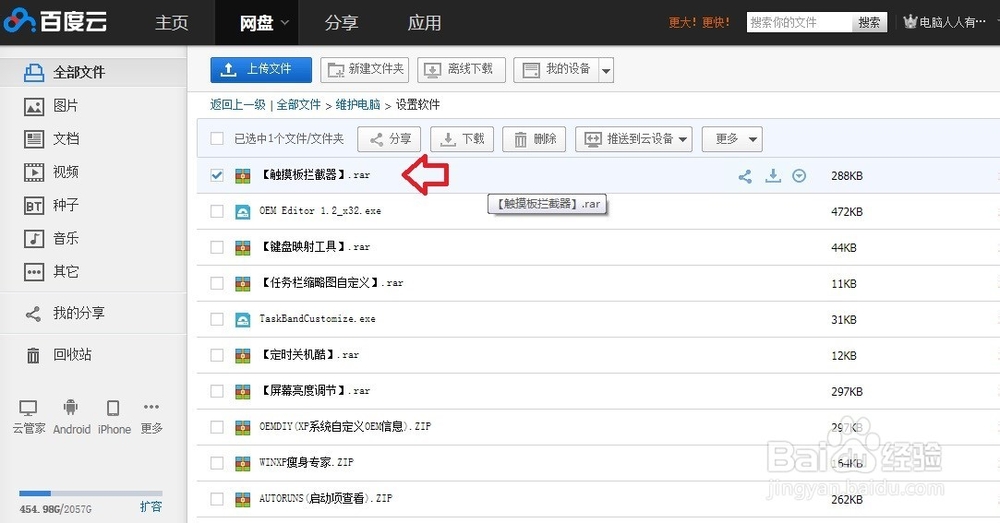The height and width of the screenshot is (523, 1000).
Task: Click the WINXP瘦身专家.ZIP archive icon
Action: [242, 464]
